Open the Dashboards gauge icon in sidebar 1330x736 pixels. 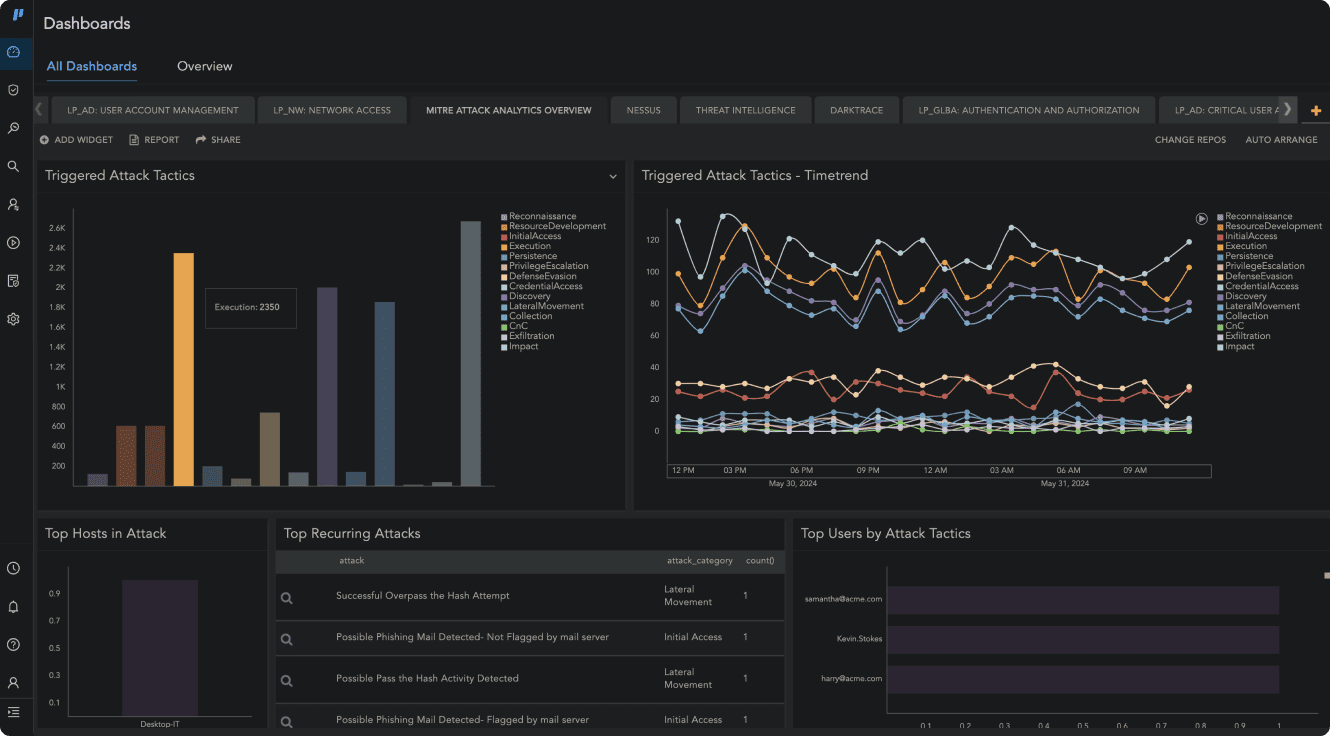[14, 52]
